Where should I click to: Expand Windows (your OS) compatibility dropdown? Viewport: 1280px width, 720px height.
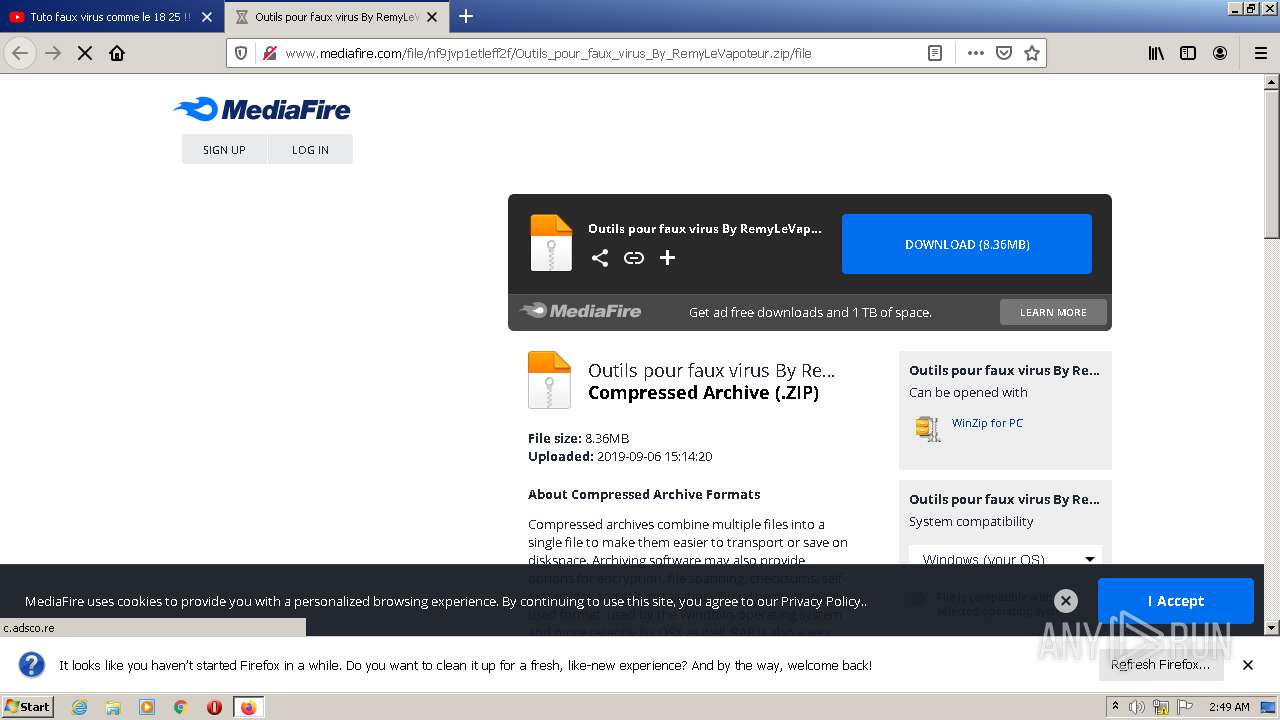pos(1005,558)
